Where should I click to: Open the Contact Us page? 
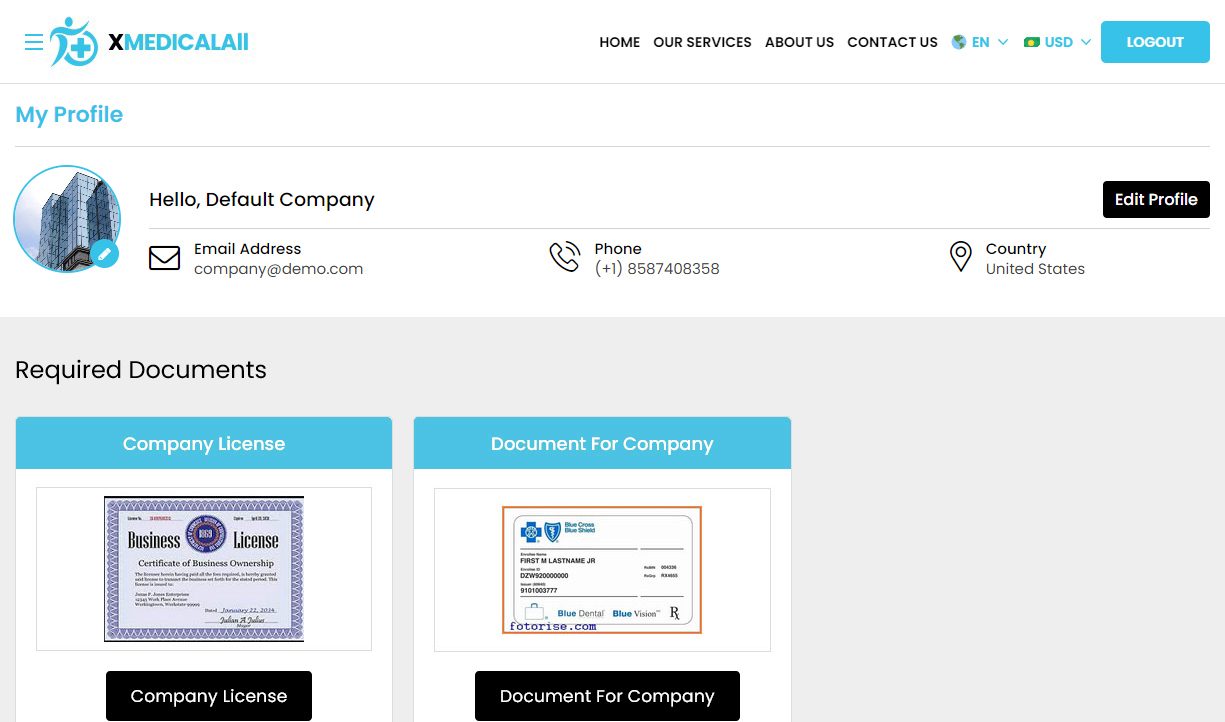point(892,42)
